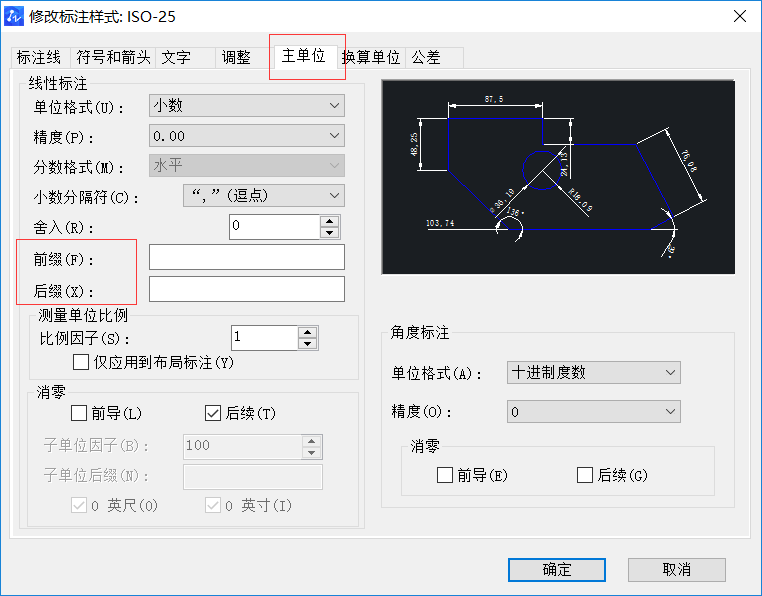The image size is (762, 596).
Task: Enable angular 后续(G) checkbox
Action: pyautogui.click(x=585, y=475)
